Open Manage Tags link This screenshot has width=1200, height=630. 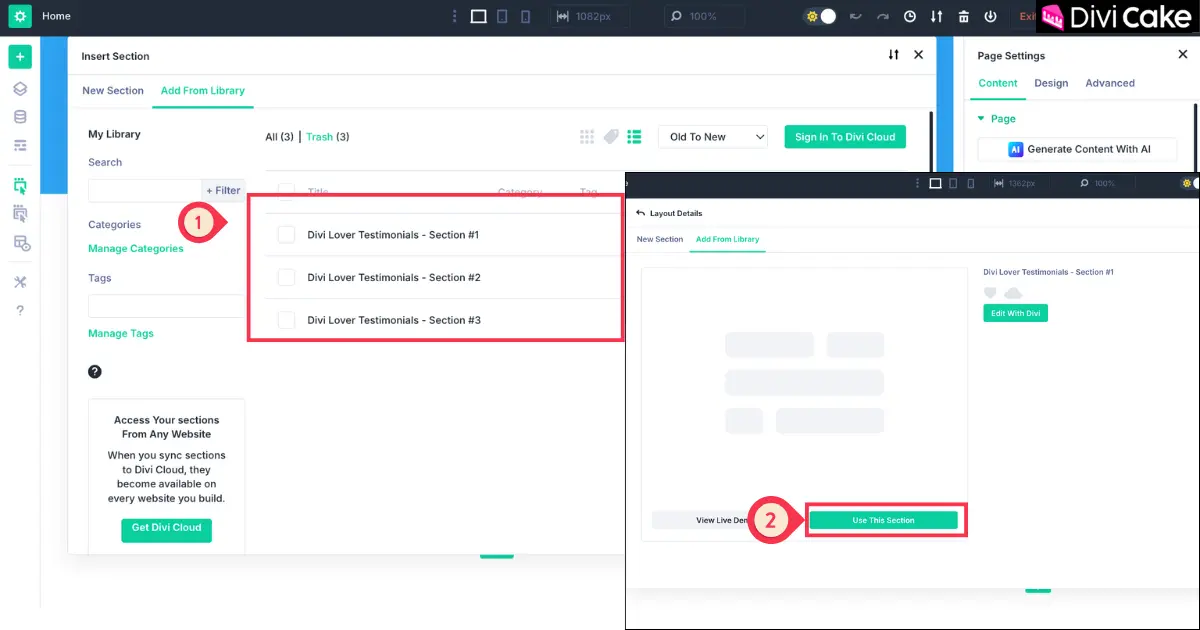[x=121, y=334]
